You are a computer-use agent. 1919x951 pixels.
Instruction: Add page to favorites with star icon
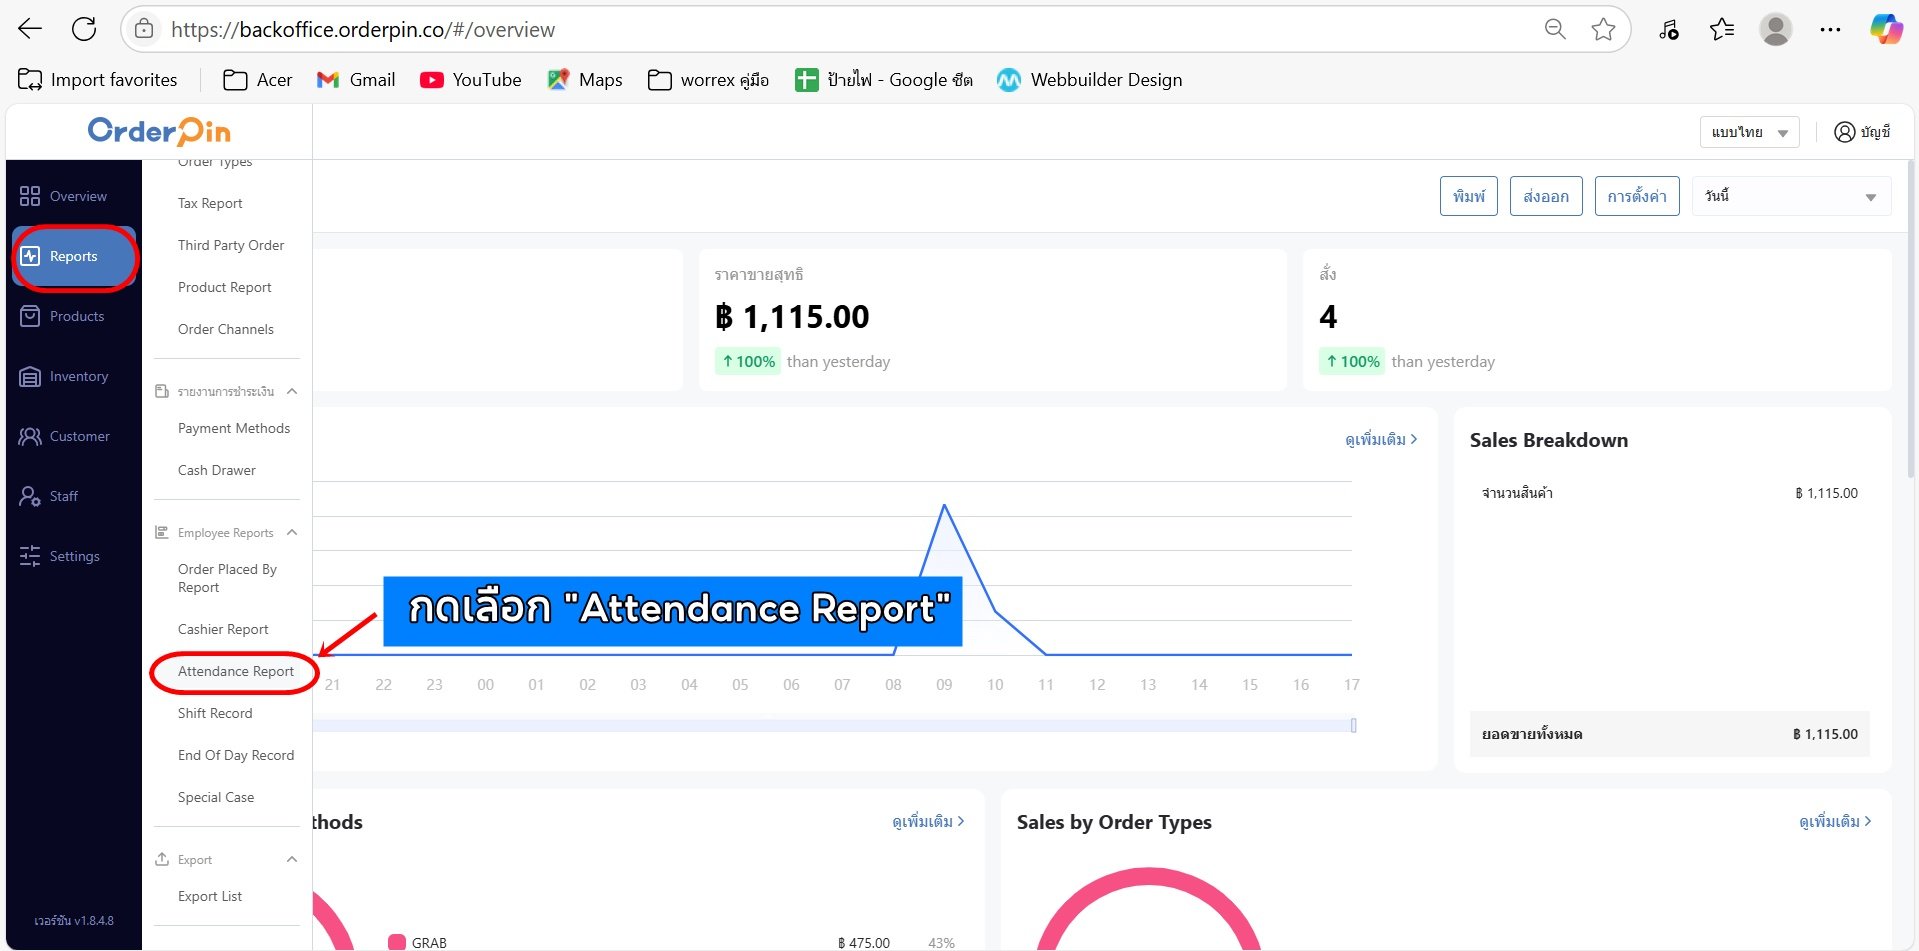click(x=1603, y=29)
